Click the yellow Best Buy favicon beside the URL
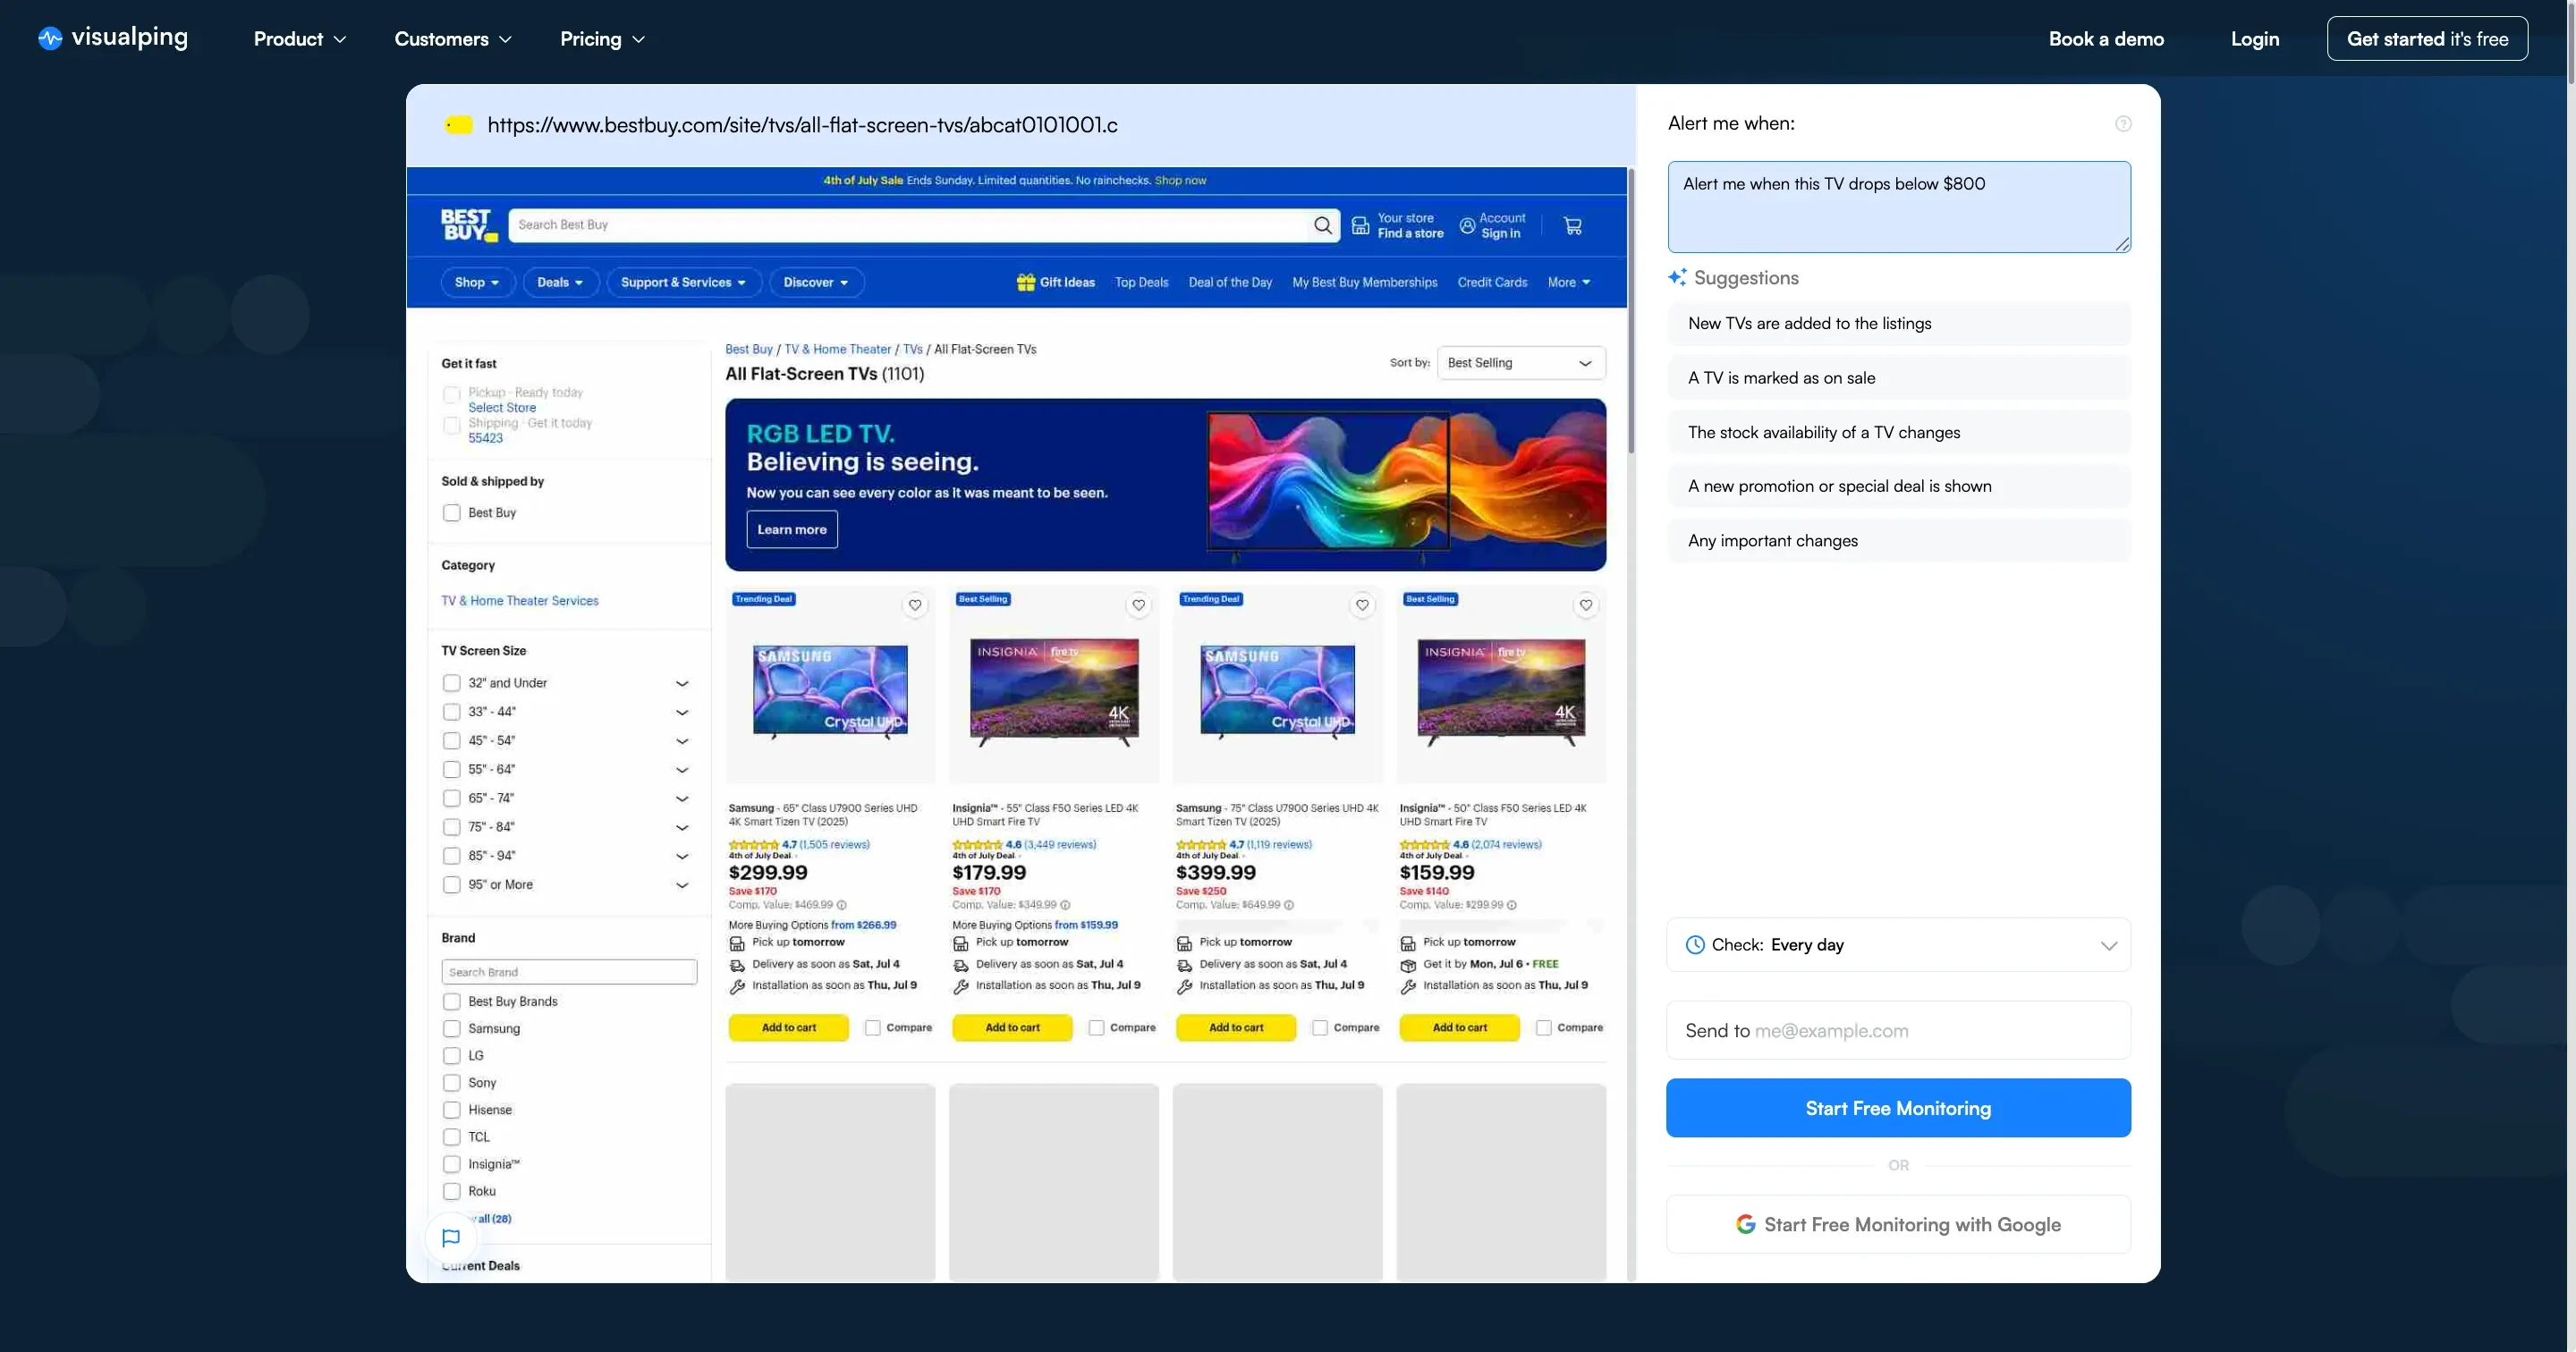This screenshot has height=1352, width=2576. (459, 125)
